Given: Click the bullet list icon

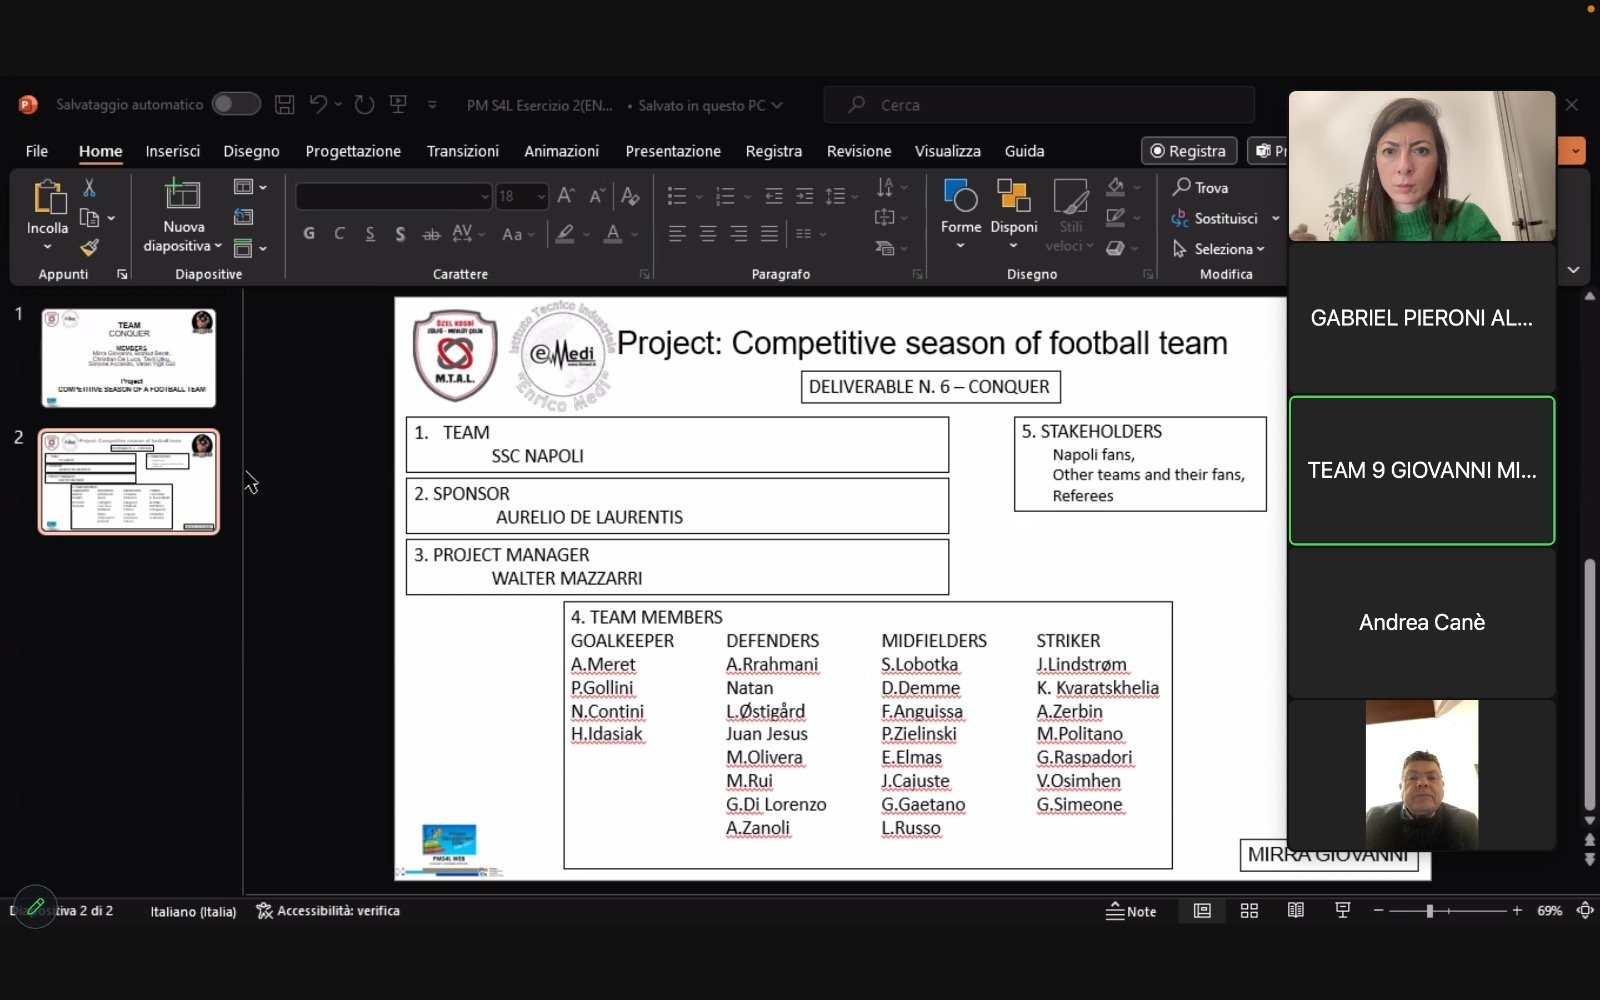Looking at the screenshot, I should pyautogui.click(x=677, y=196).
